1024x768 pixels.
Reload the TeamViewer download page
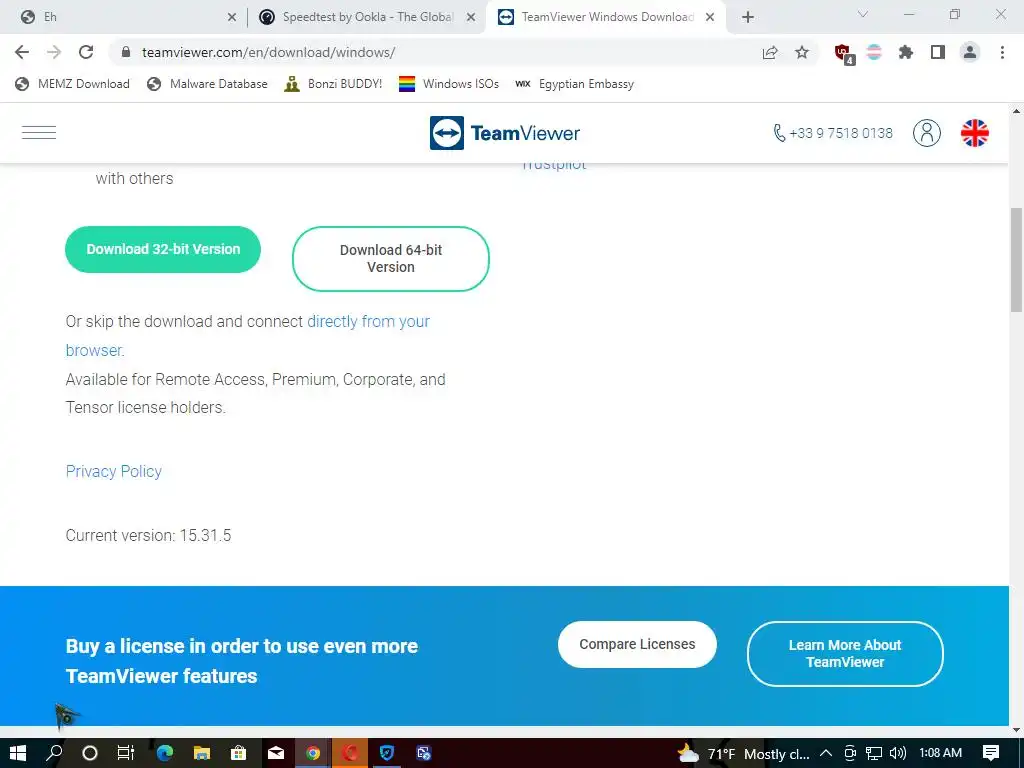pos(86,52)
